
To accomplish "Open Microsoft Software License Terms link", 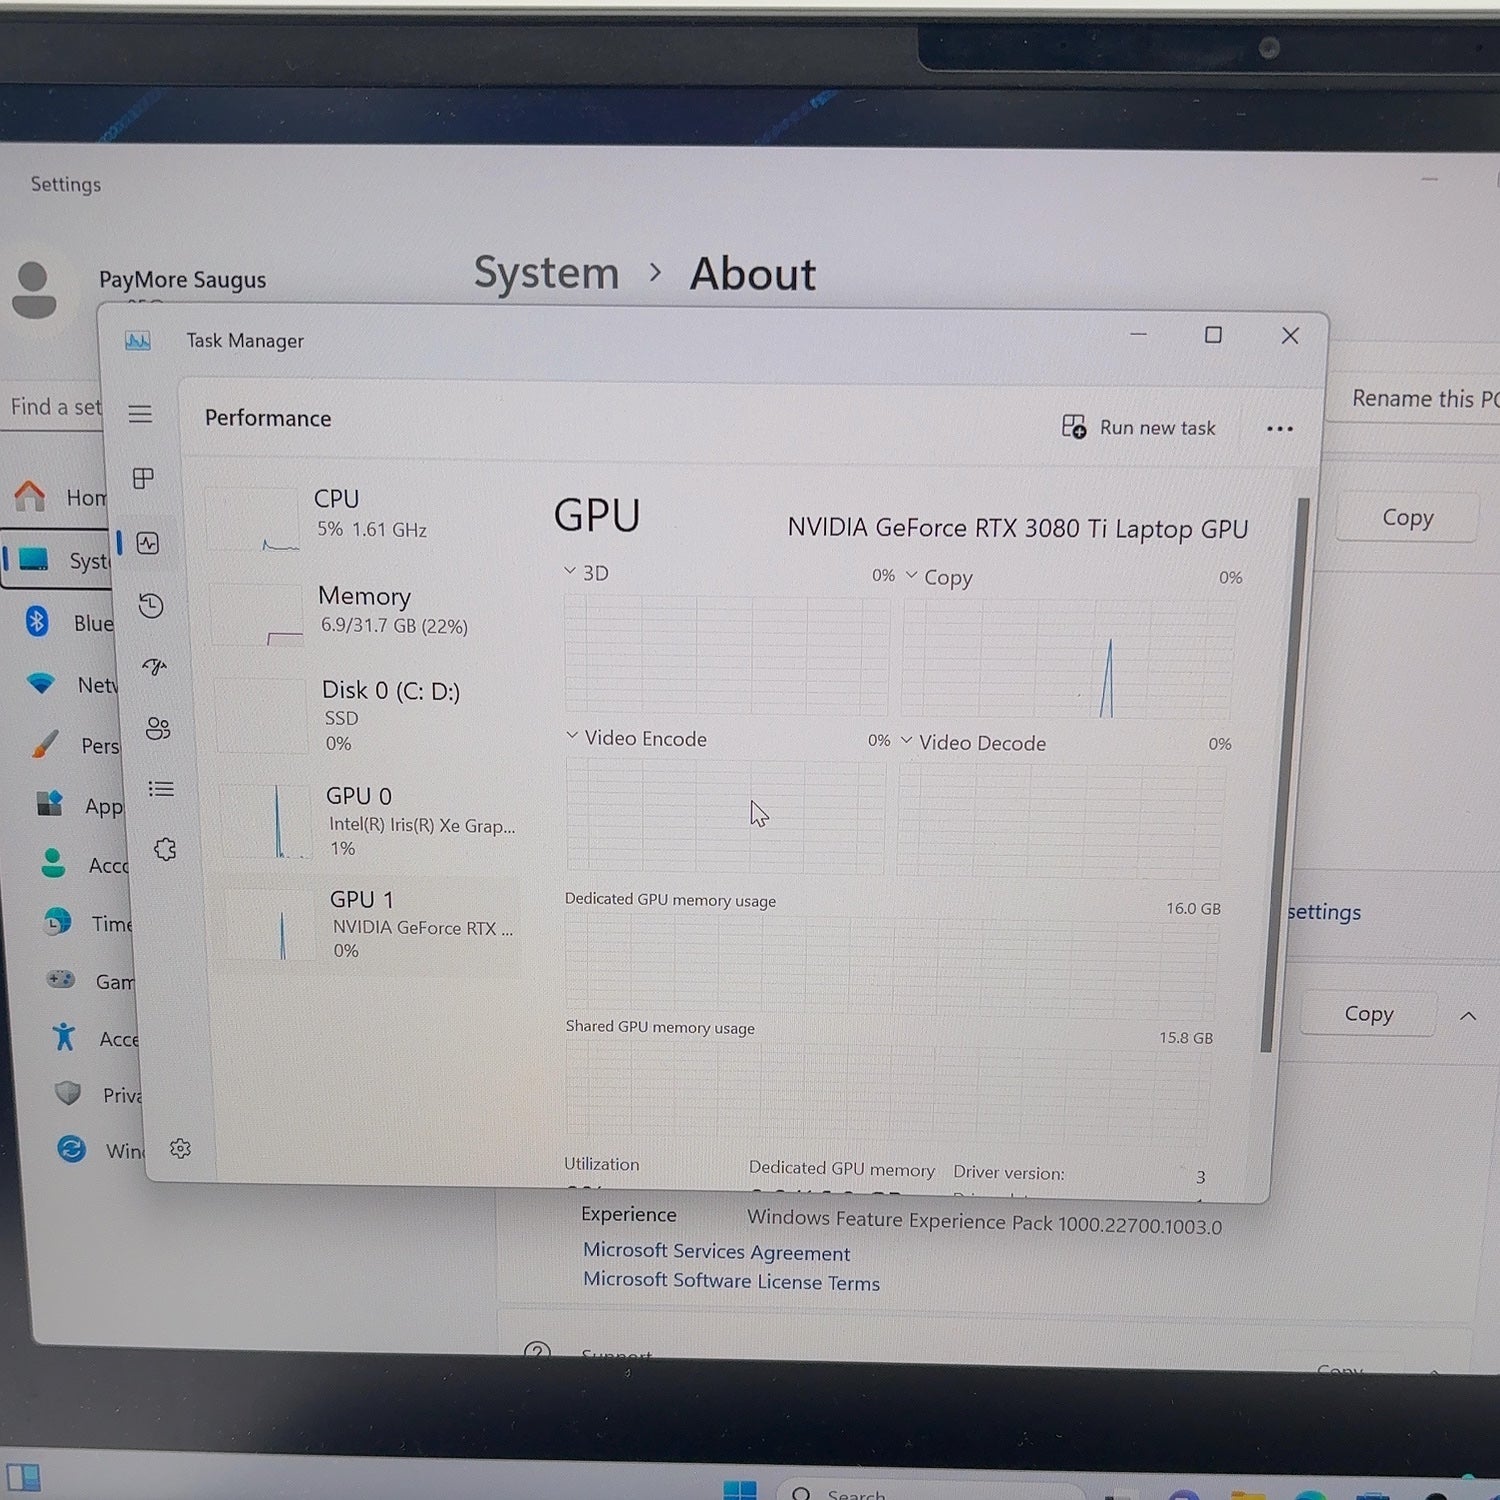I will pyautogui.click(x=731, y=1281).
